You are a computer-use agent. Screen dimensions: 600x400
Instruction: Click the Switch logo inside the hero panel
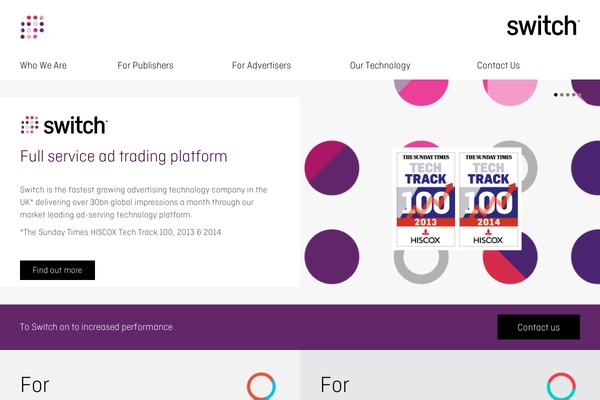[x=64, y=125]
